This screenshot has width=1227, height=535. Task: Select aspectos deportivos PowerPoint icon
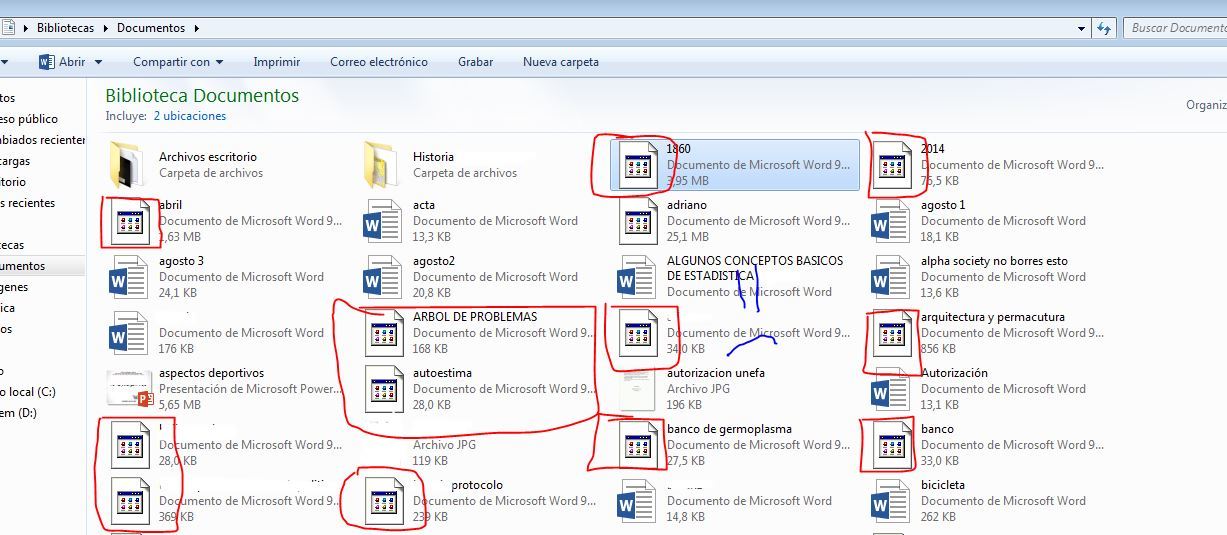click(128, 389)
